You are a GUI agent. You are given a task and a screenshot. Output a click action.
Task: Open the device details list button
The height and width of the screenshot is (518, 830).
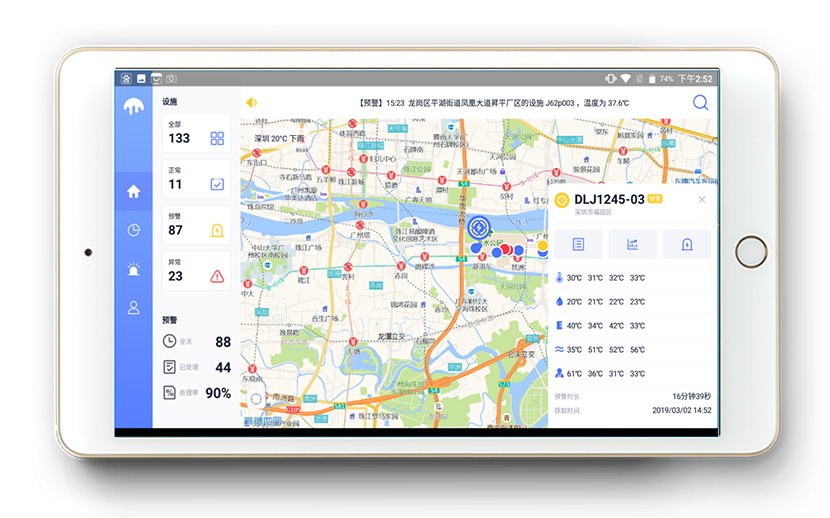[578, 244]
